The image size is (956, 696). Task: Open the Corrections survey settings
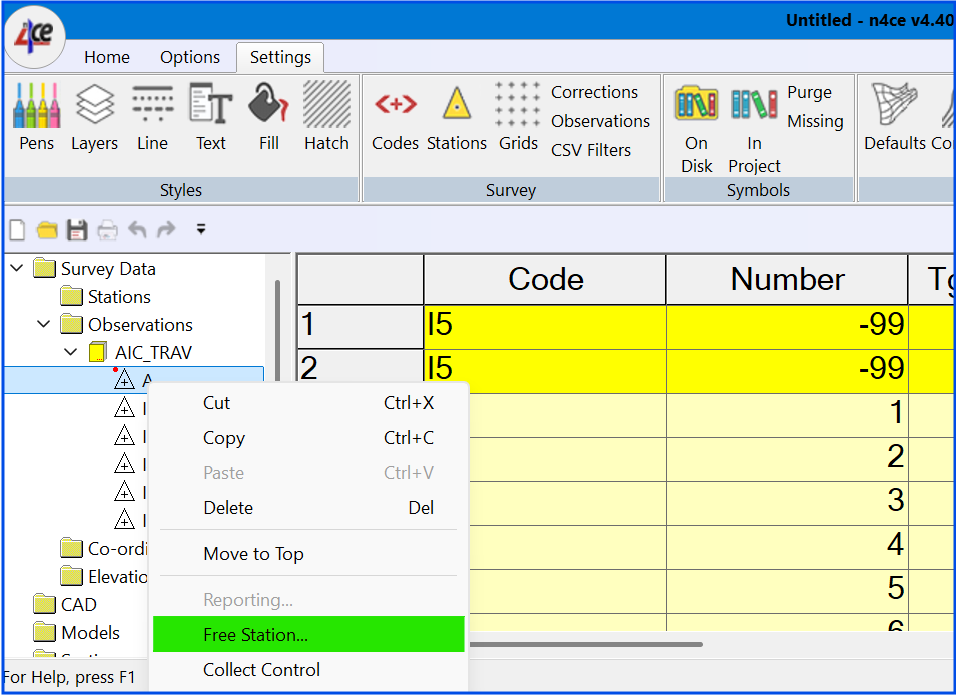(x=594, y=92)
